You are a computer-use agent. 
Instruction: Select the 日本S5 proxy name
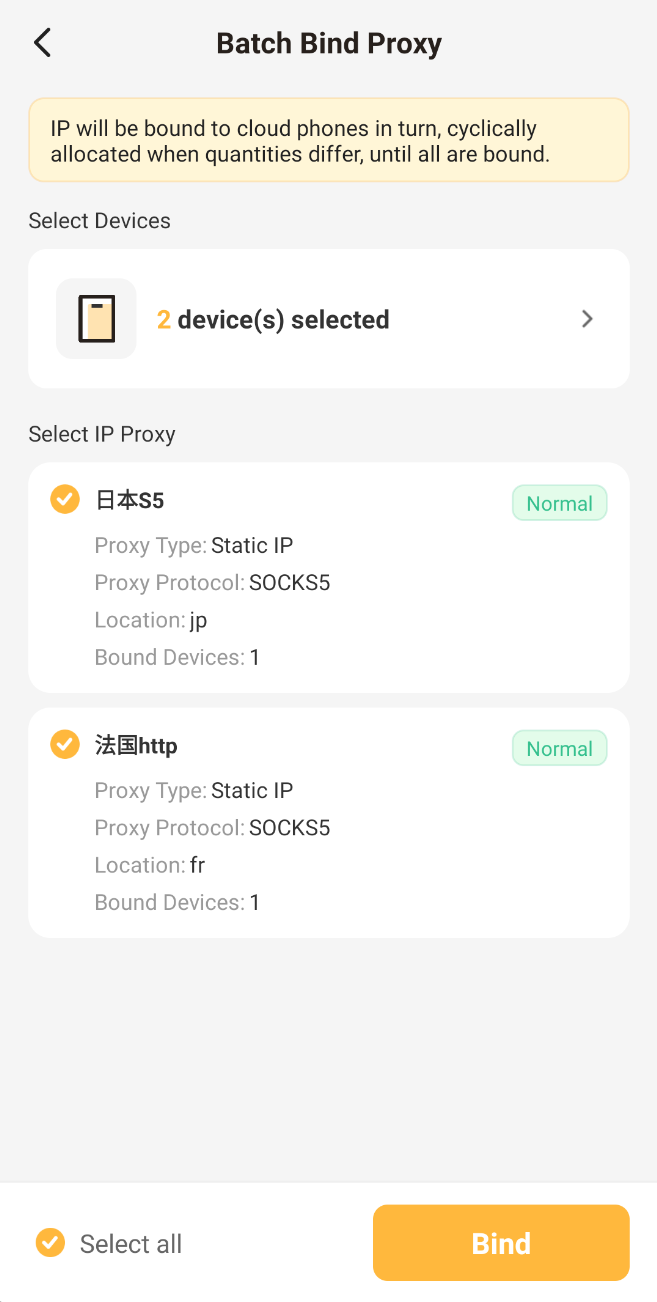[130, 500]
